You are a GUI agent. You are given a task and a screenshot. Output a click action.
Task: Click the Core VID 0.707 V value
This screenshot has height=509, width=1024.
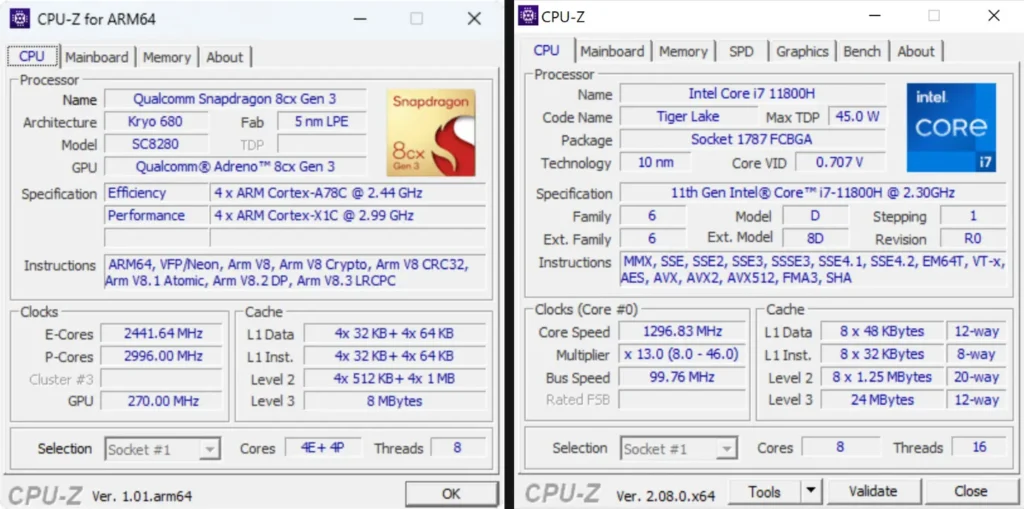pos(840,162)
